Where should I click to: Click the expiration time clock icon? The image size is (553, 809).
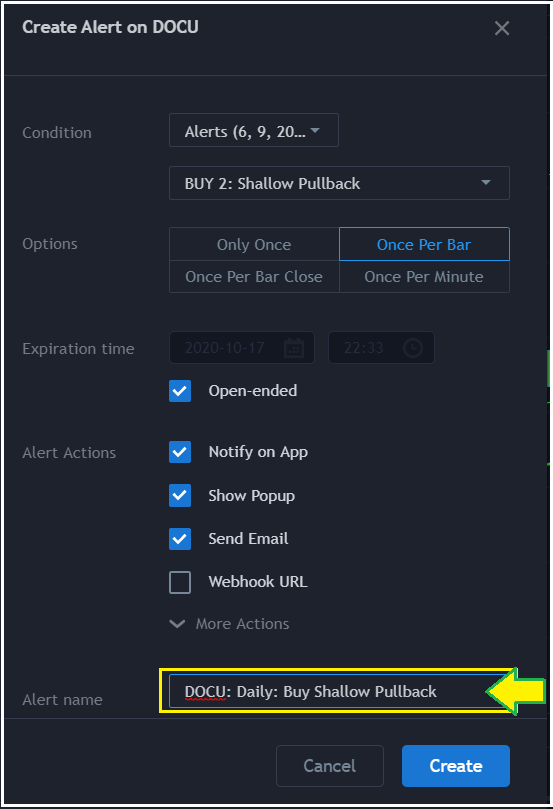pyautogui.click(x=413, y=348)
